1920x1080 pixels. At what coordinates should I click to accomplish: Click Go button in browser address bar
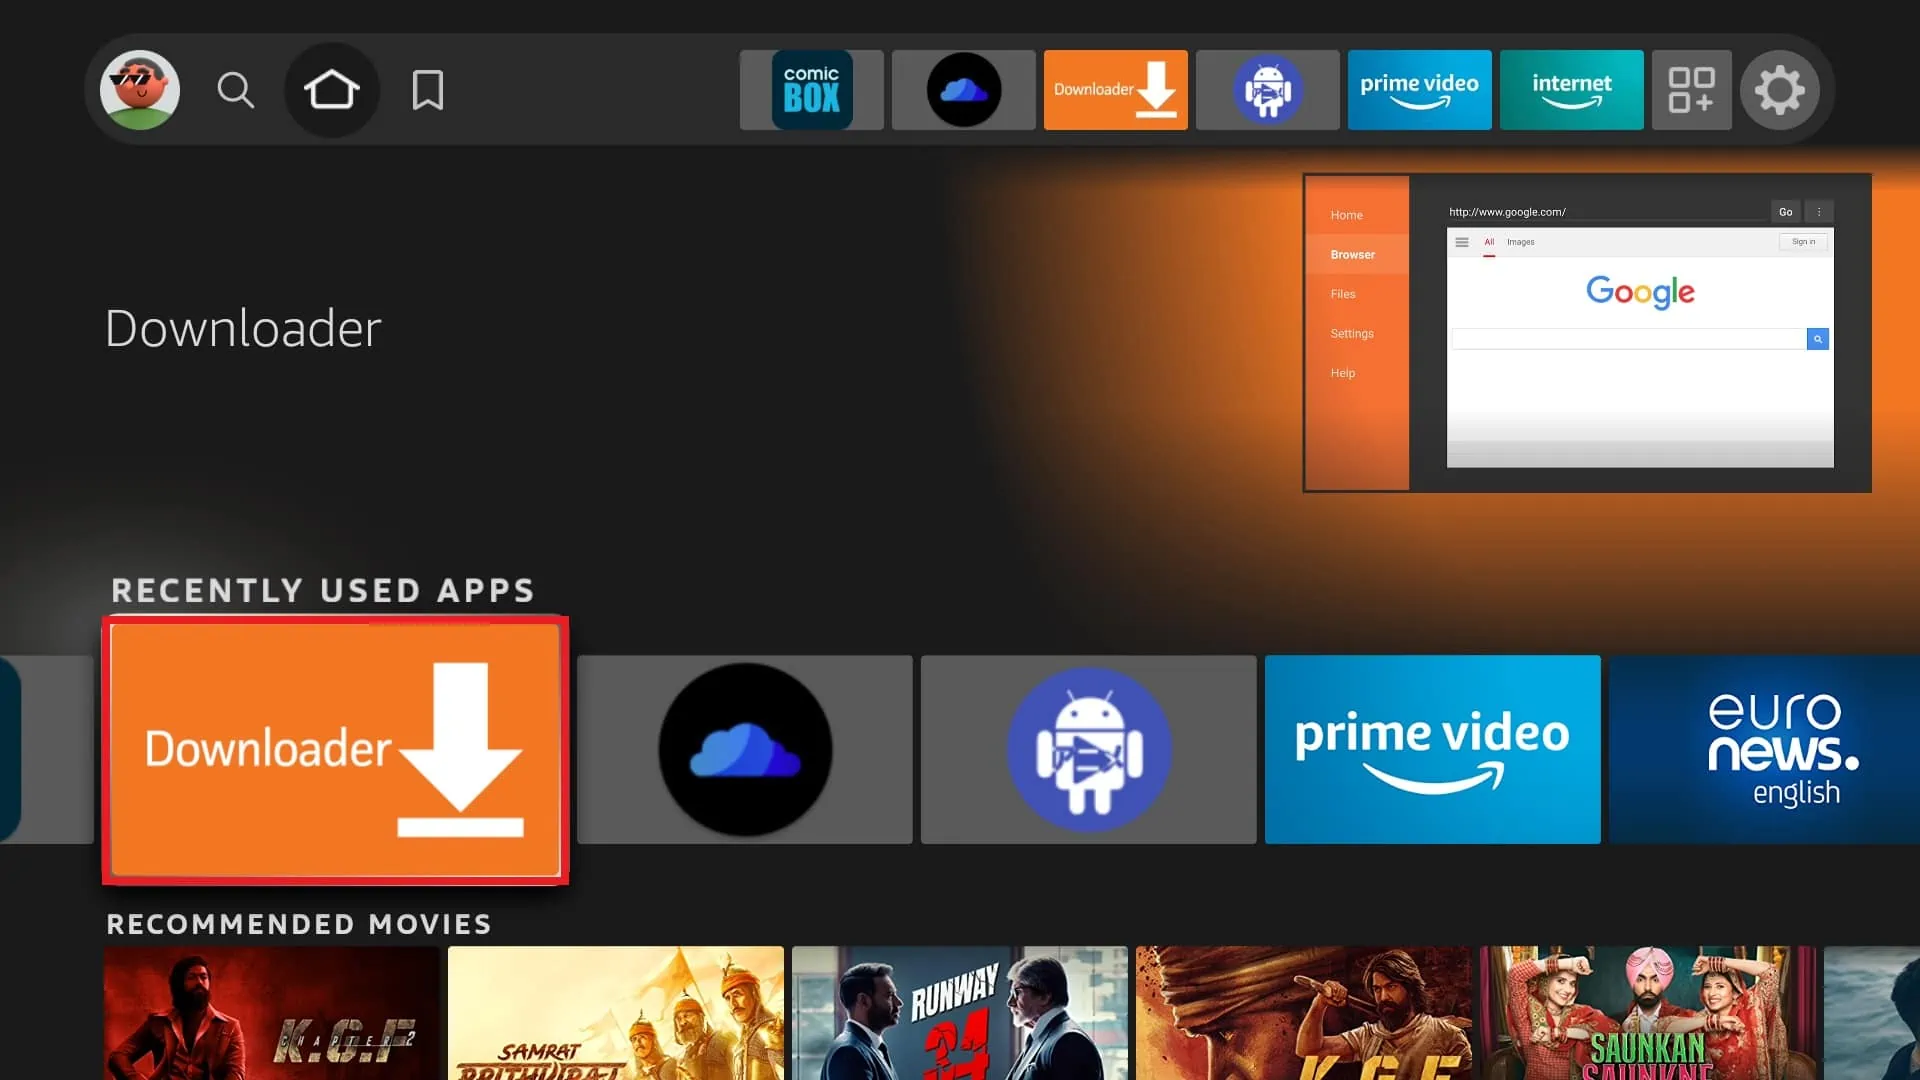pos(1785,212)
